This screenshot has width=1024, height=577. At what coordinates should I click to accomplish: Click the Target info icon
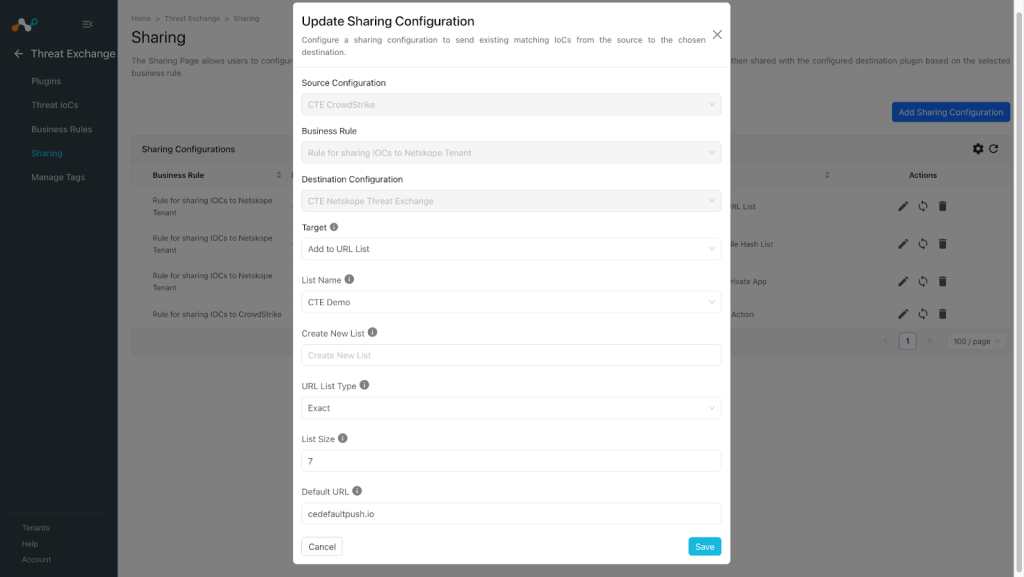pyautogui.click(x=334, y=227)
